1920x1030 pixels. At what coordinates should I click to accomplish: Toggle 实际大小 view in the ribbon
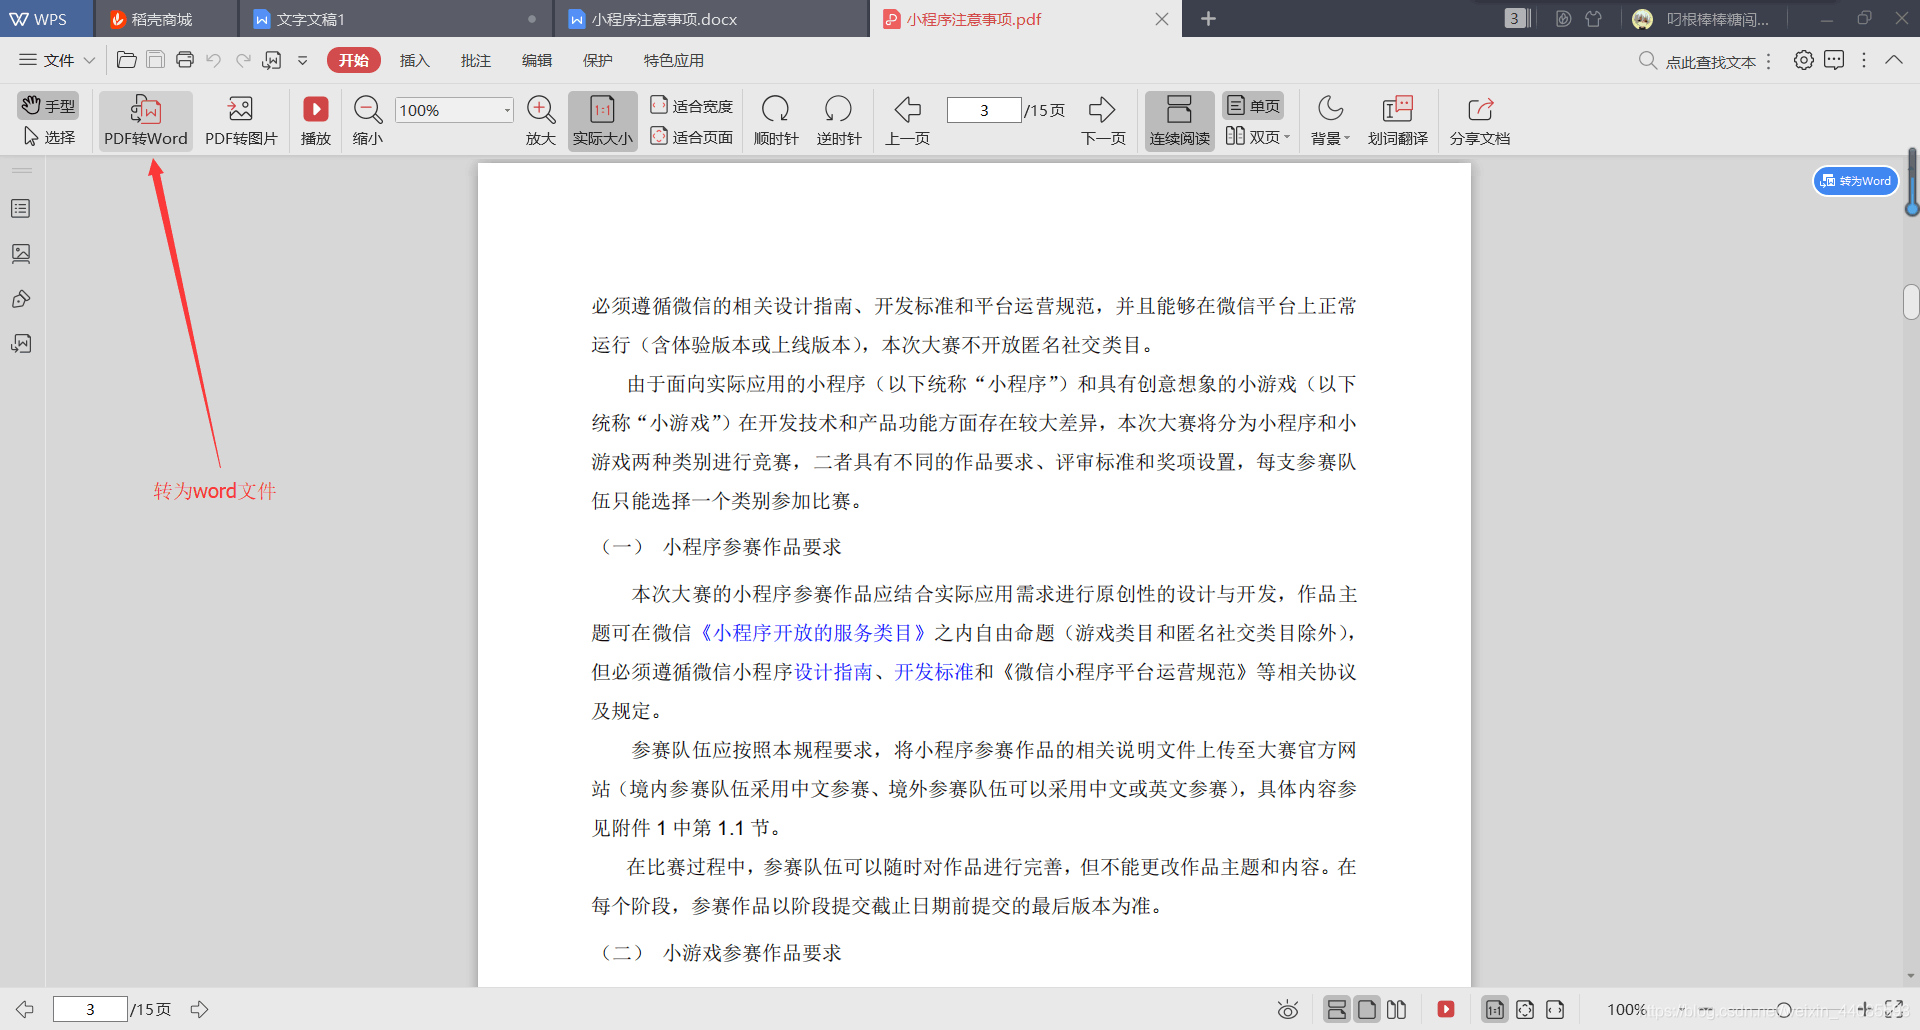pos(603,120)
